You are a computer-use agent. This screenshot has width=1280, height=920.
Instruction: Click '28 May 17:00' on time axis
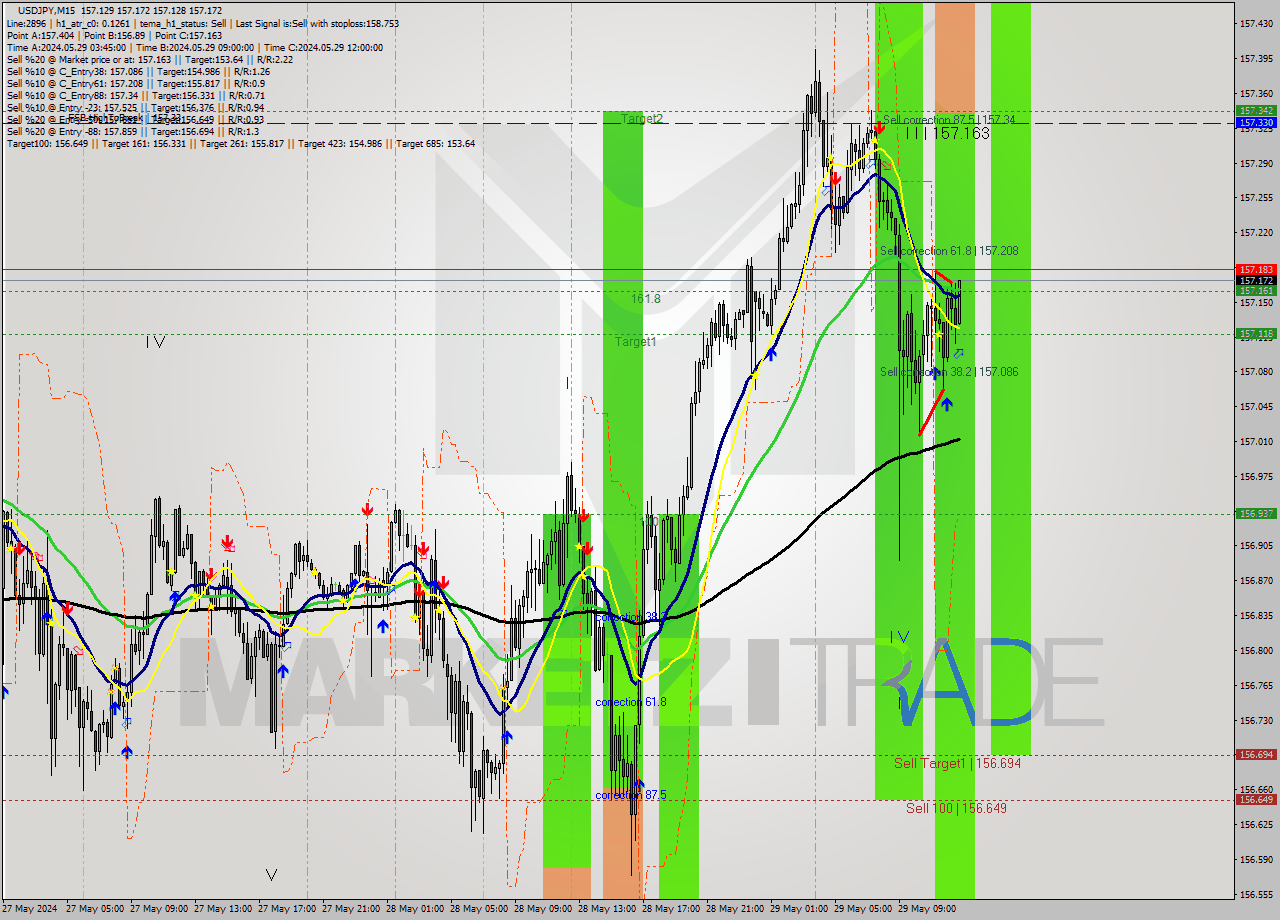click(x=671, y=909)
